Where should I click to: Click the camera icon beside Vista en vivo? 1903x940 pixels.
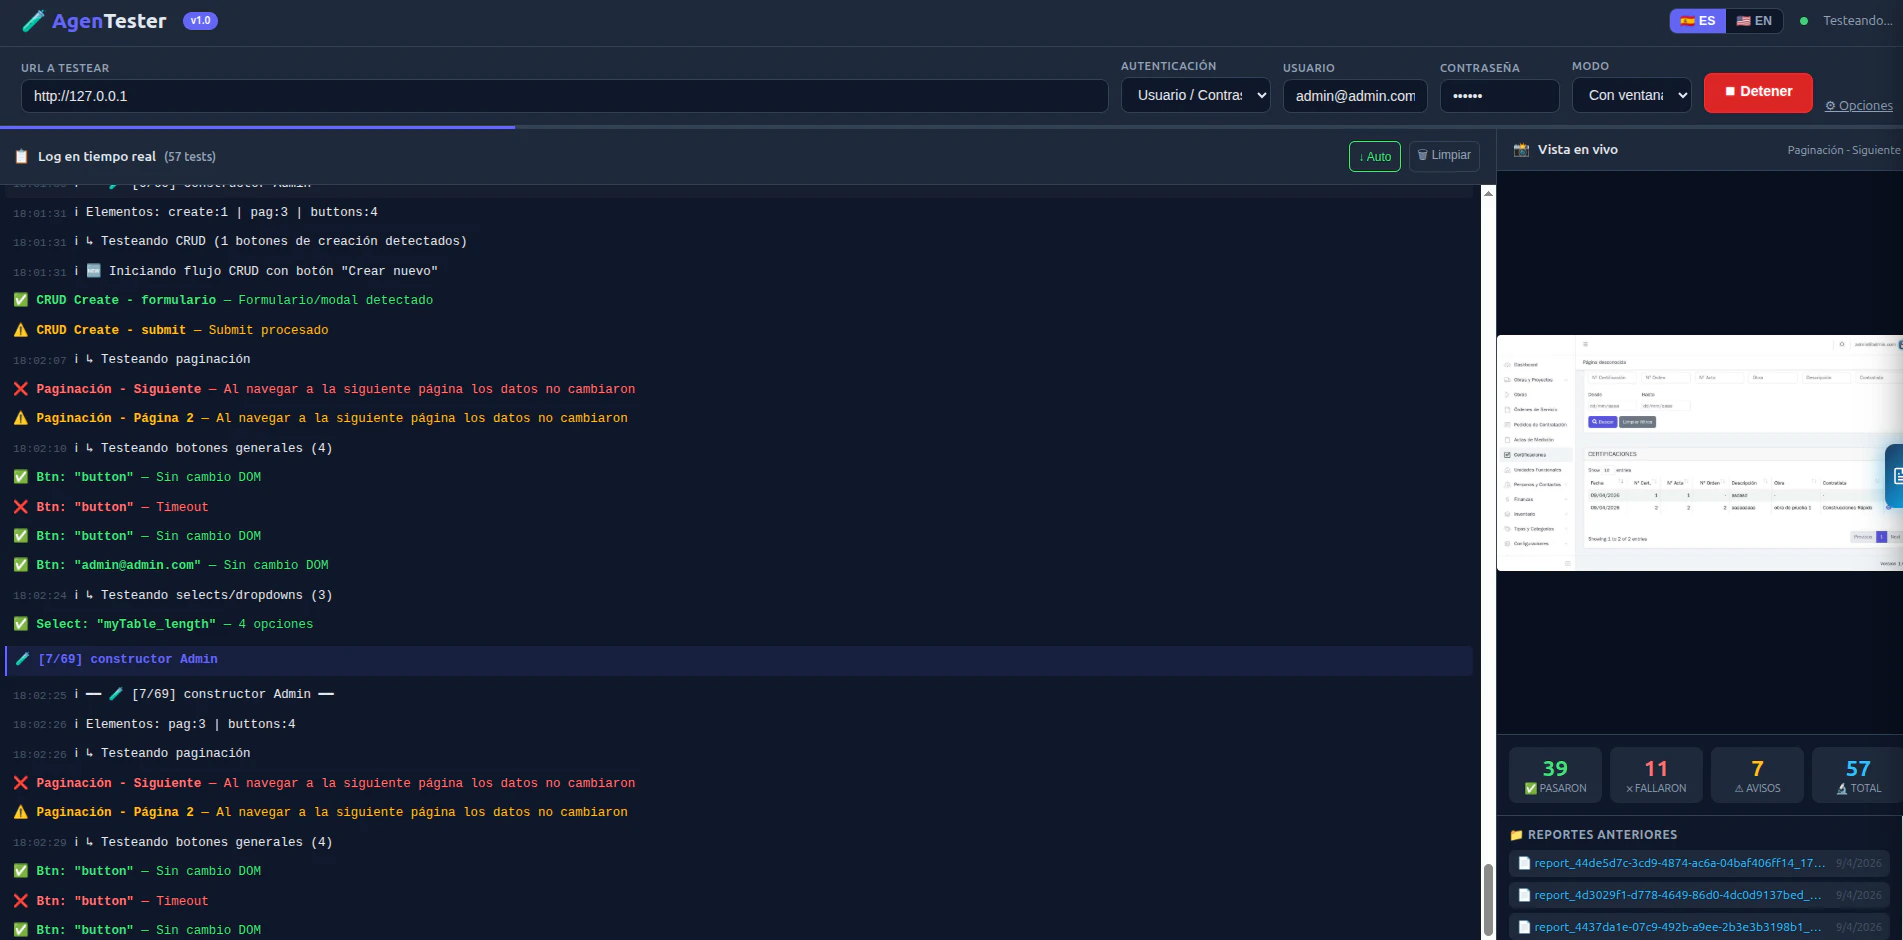(x=1522, y=149)
